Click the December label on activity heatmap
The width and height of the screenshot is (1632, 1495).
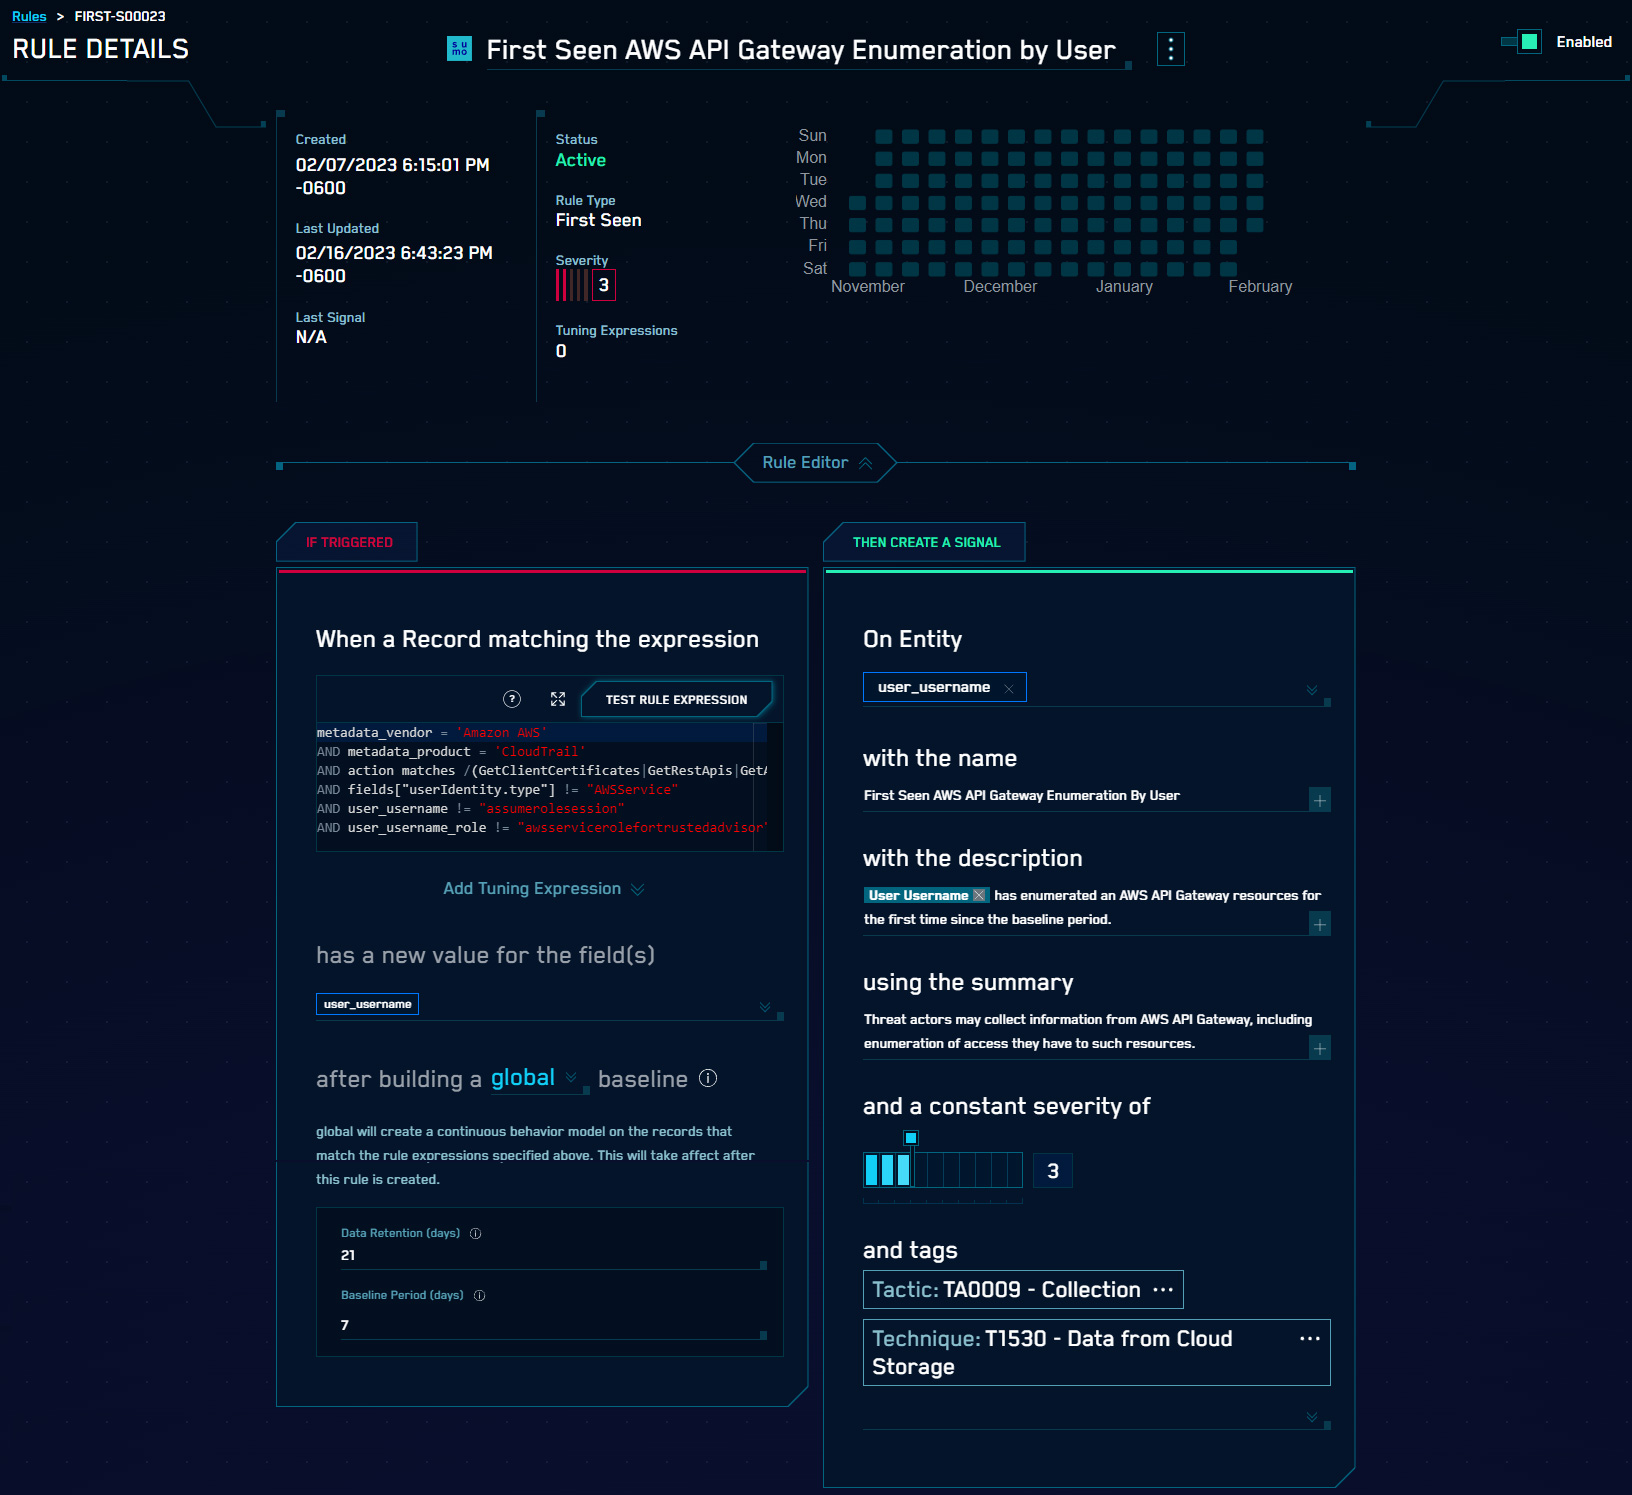(x=1000, y=287)
